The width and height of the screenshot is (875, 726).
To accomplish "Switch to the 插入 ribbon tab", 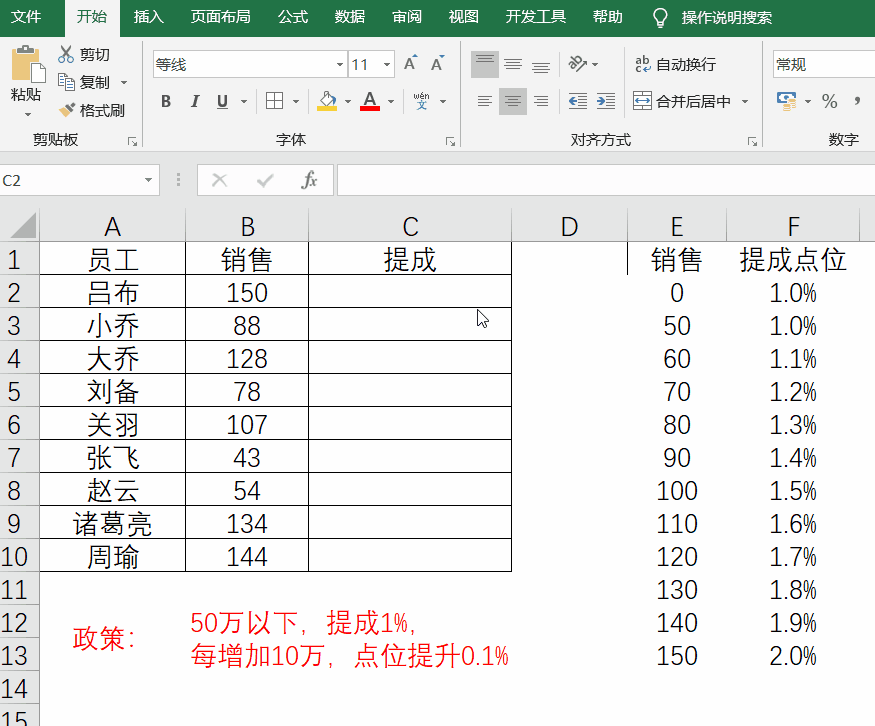I will coord(151,17).
